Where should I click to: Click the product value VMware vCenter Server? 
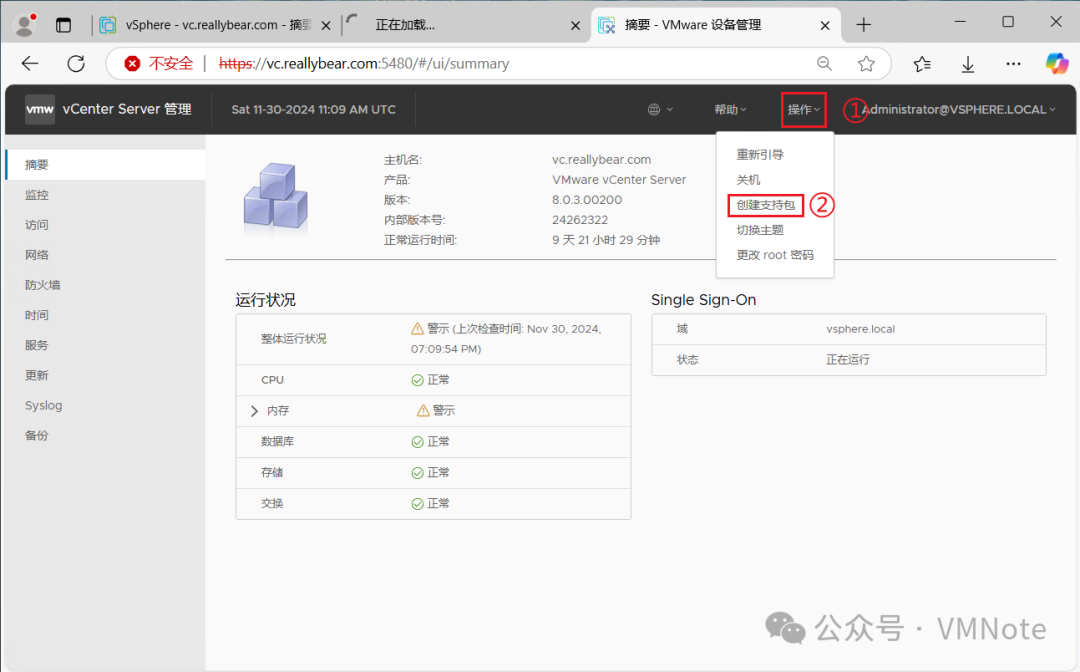(619, 180)
